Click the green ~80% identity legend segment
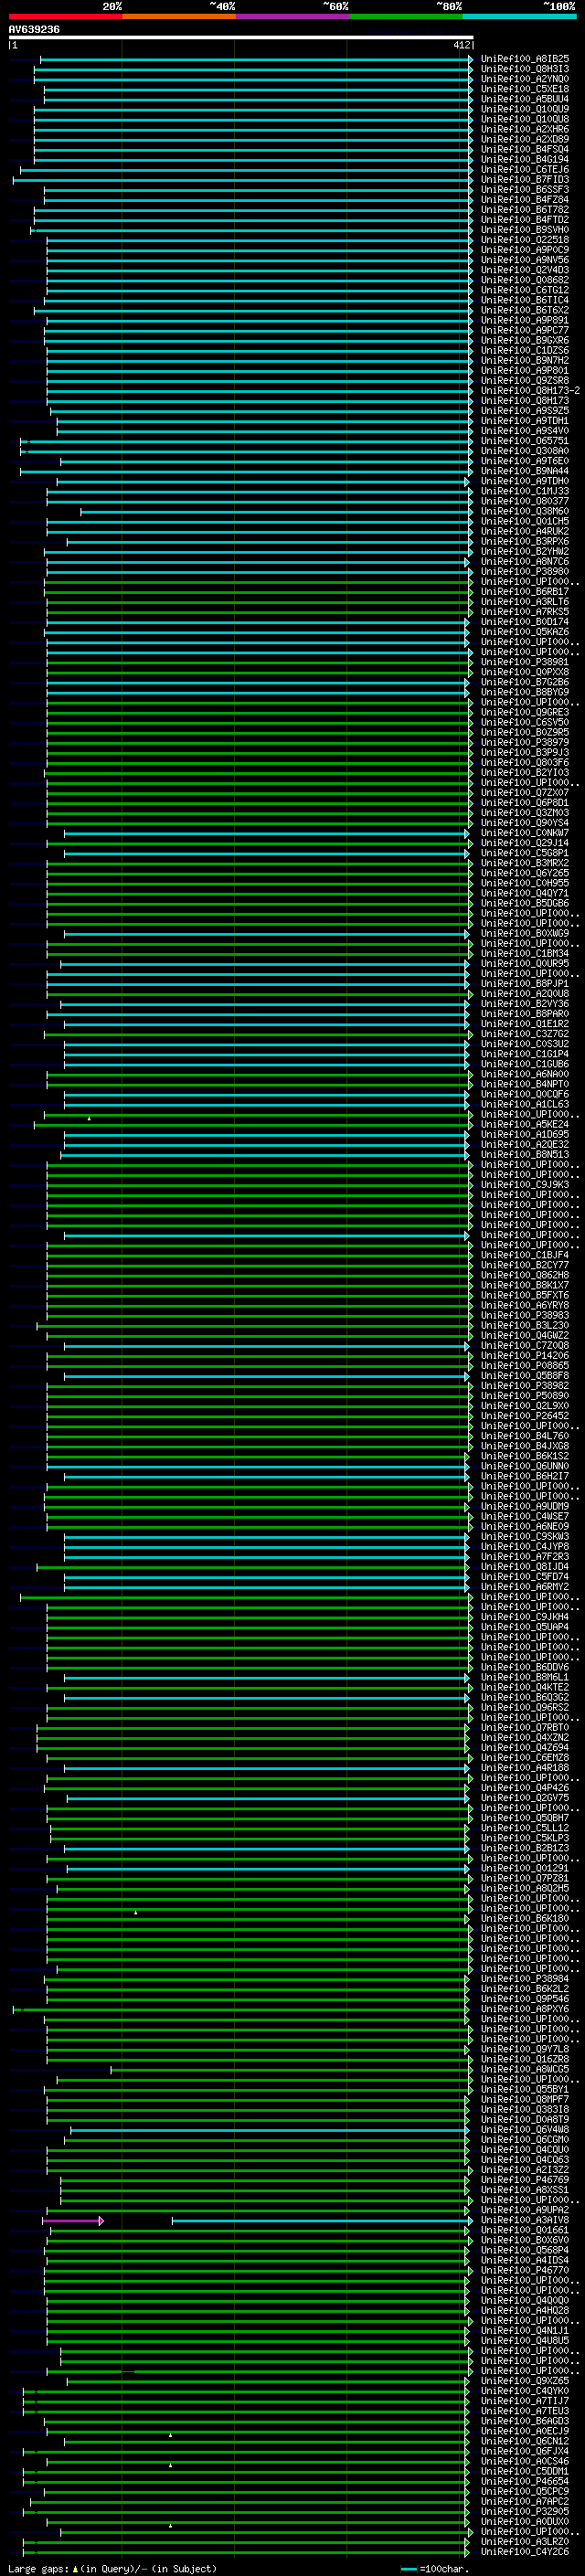585x2576 pixels. coord(404,16)
